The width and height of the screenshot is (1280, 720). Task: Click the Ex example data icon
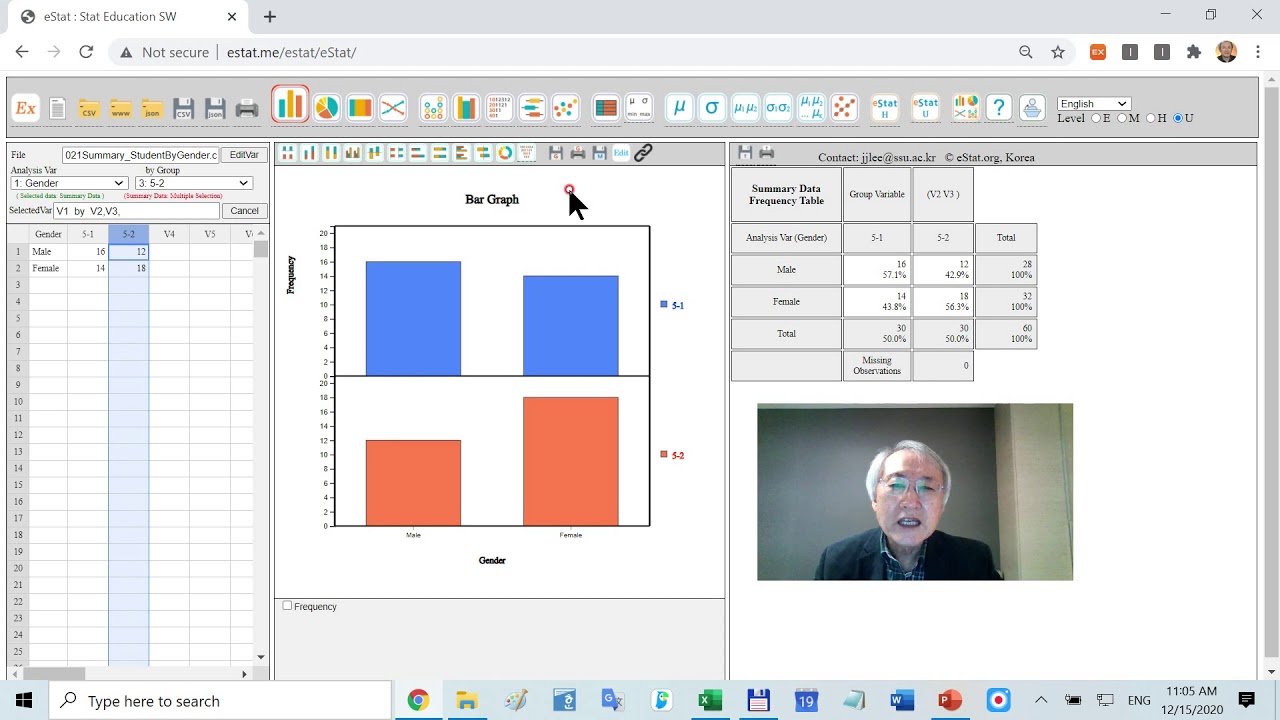(25, 108)
